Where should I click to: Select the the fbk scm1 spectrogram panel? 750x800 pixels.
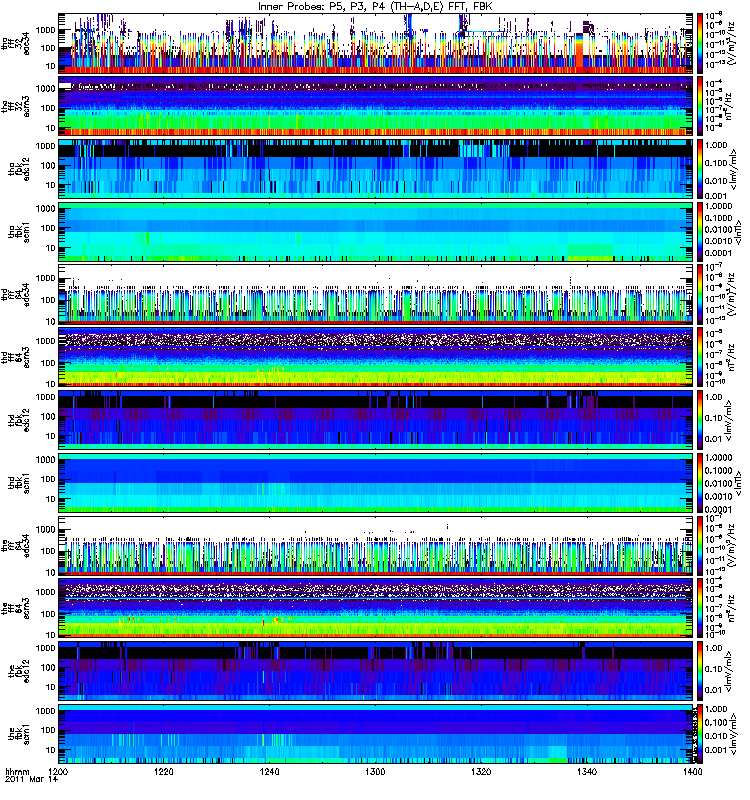[x=376, y=734]
